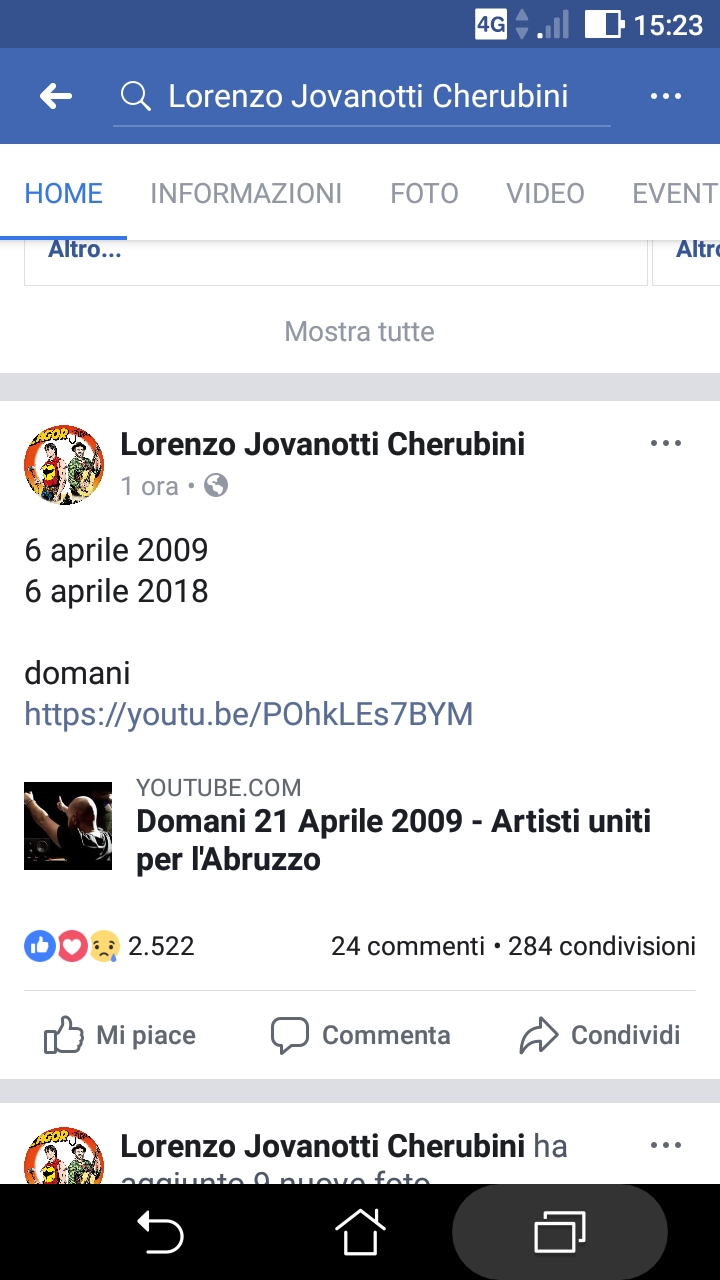
Task: Tap the page profile picture avatar
Action: (x=64, y=464)
